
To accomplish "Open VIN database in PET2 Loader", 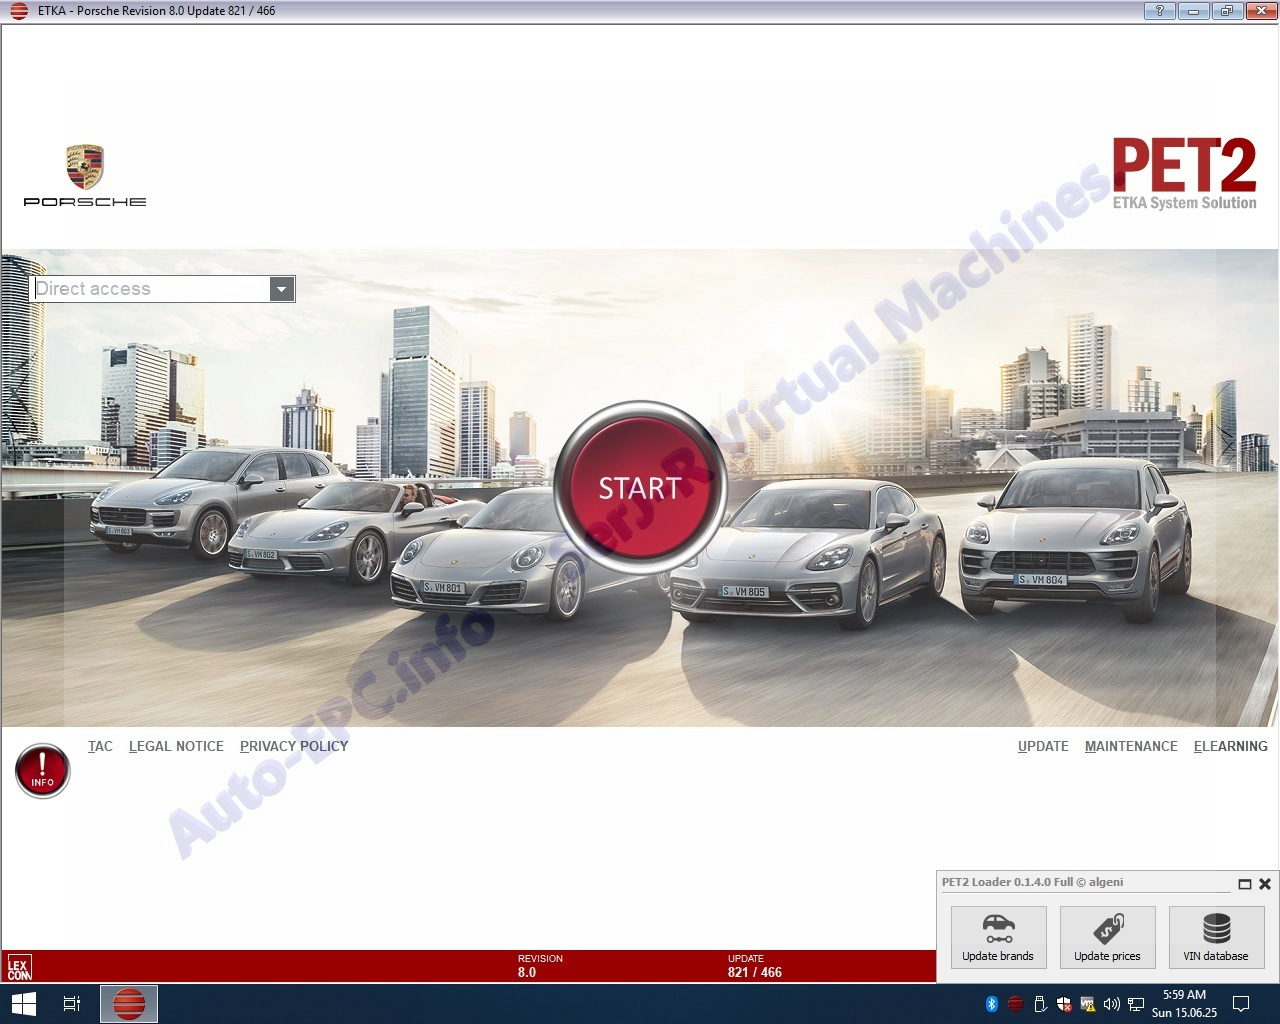I will point(1216,937).
